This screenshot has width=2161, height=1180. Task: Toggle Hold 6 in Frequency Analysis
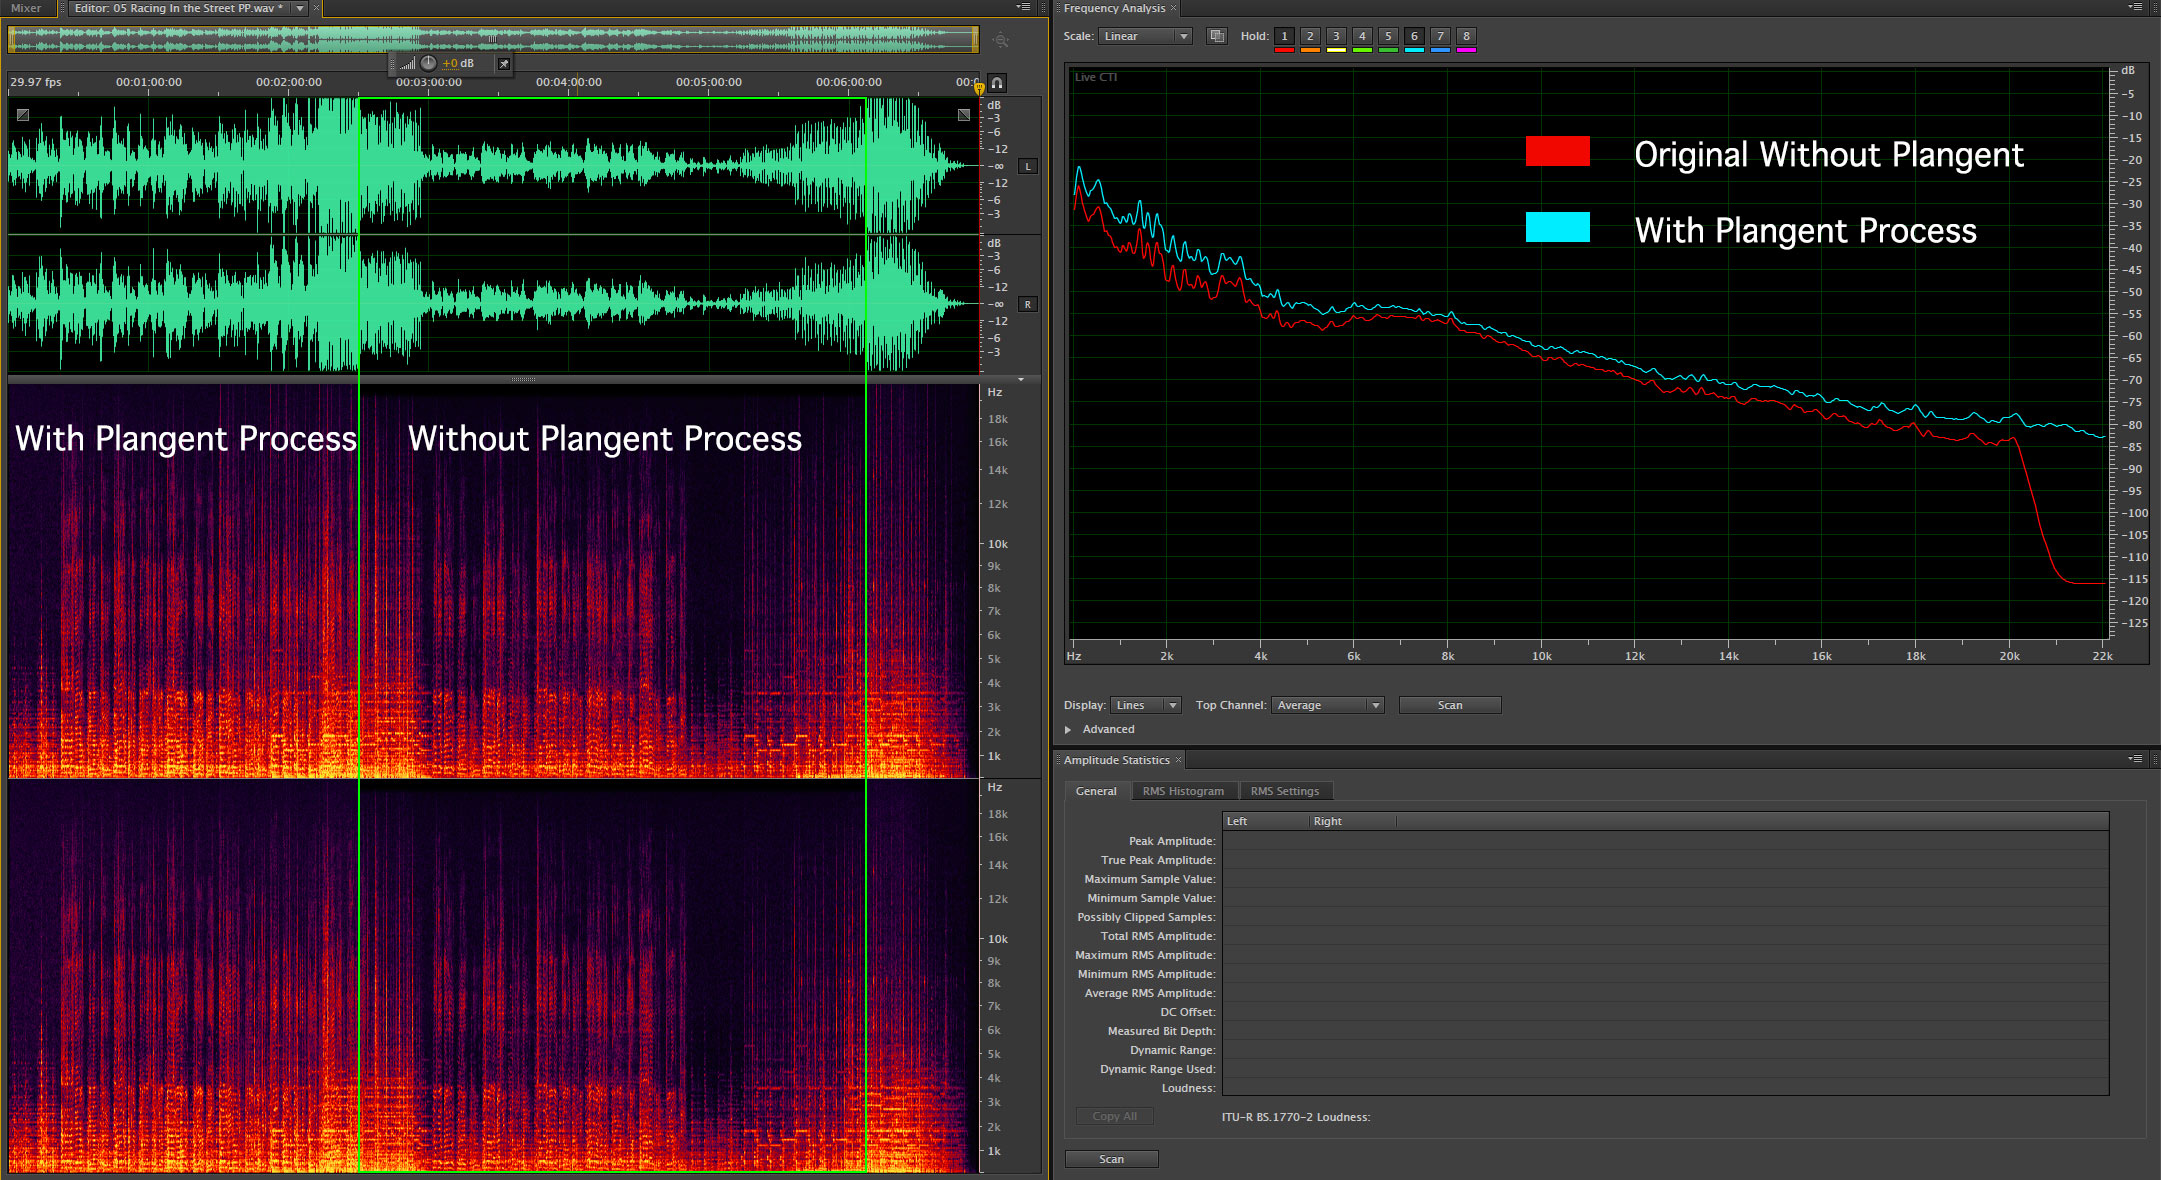click(x=1415, y=36)
